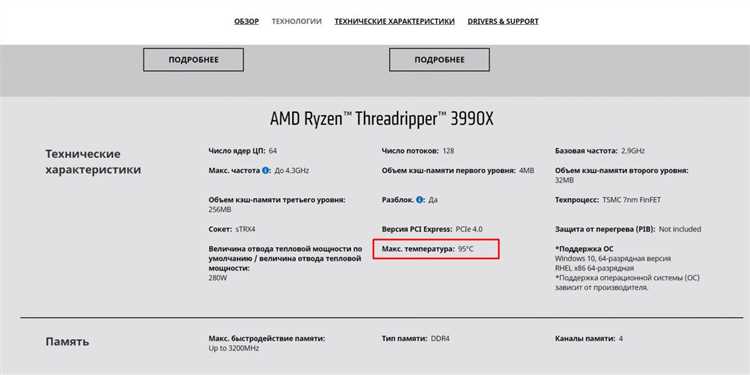
Task: Select the Каналы памяти: 4 text
Action: [x=589, y=339]
